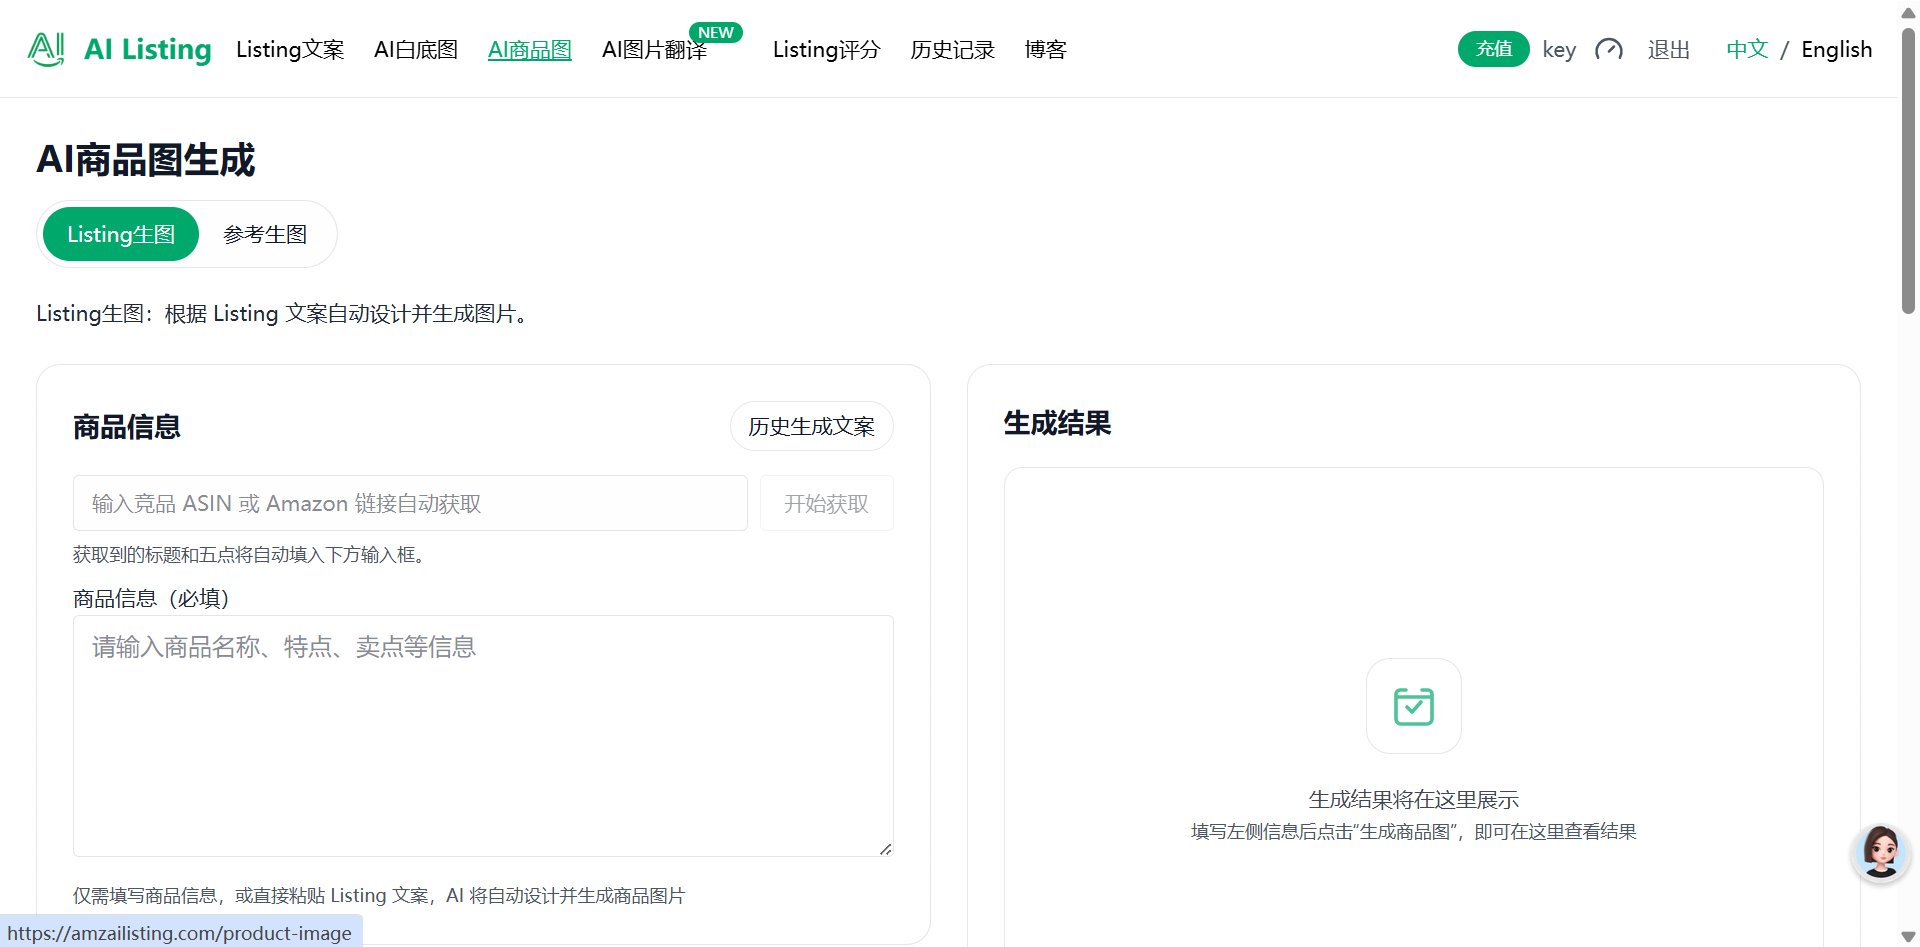
Task: Switch language to English
Action: point(1836,49)
